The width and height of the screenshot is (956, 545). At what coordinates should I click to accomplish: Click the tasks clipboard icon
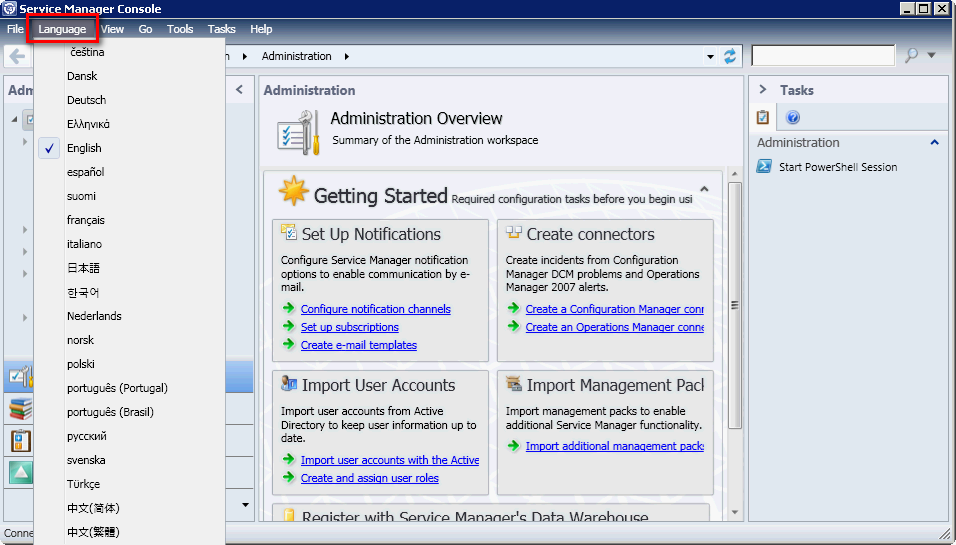(763, 117)
